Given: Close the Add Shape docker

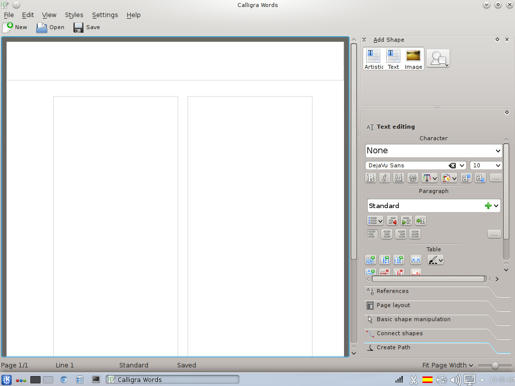Looking at the screenshot, I should tap(507, 39).
